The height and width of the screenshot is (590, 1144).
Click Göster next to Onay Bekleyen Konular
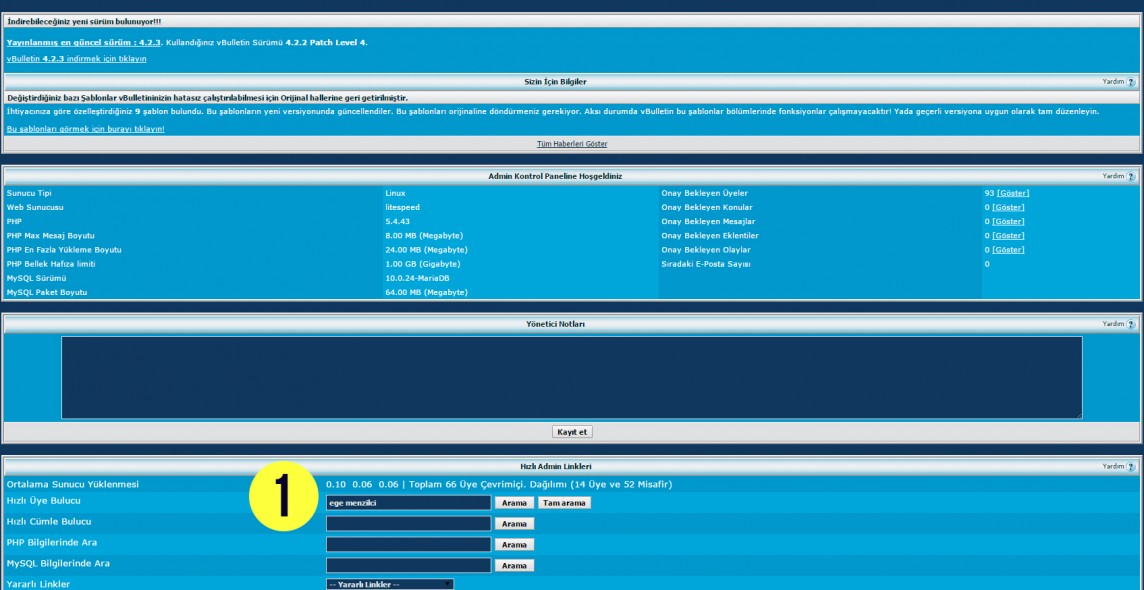(1008, 207)
